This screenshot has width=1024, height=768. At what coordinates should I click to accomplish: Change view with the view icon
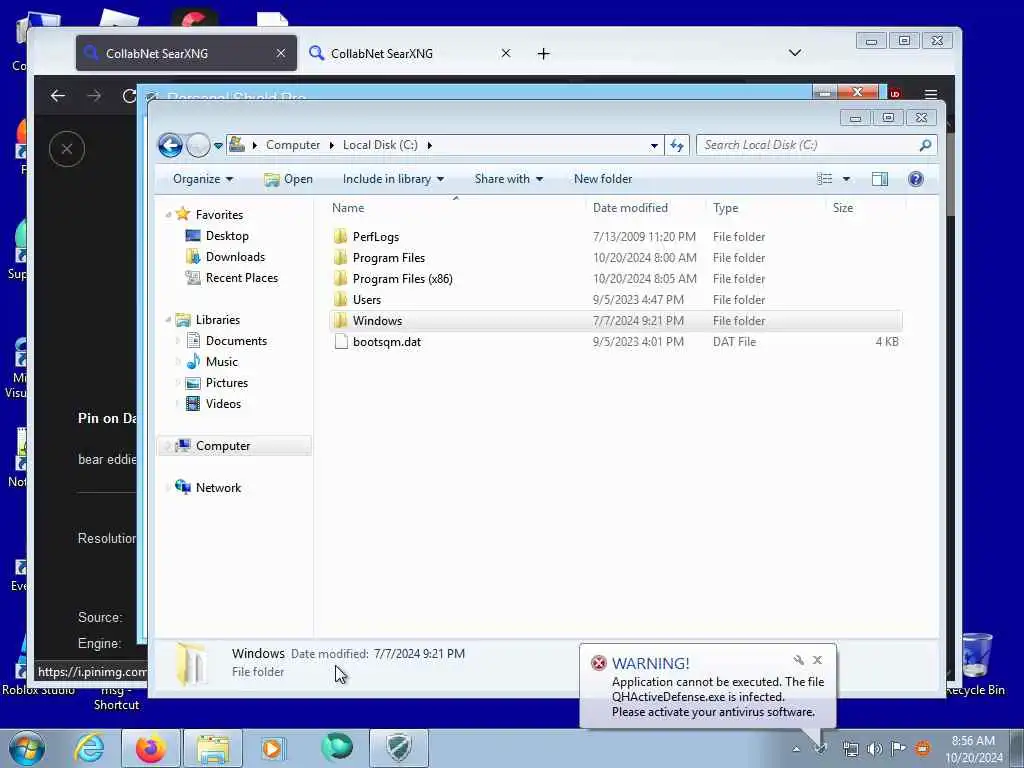pyautogui.click(x=825, y=179)
